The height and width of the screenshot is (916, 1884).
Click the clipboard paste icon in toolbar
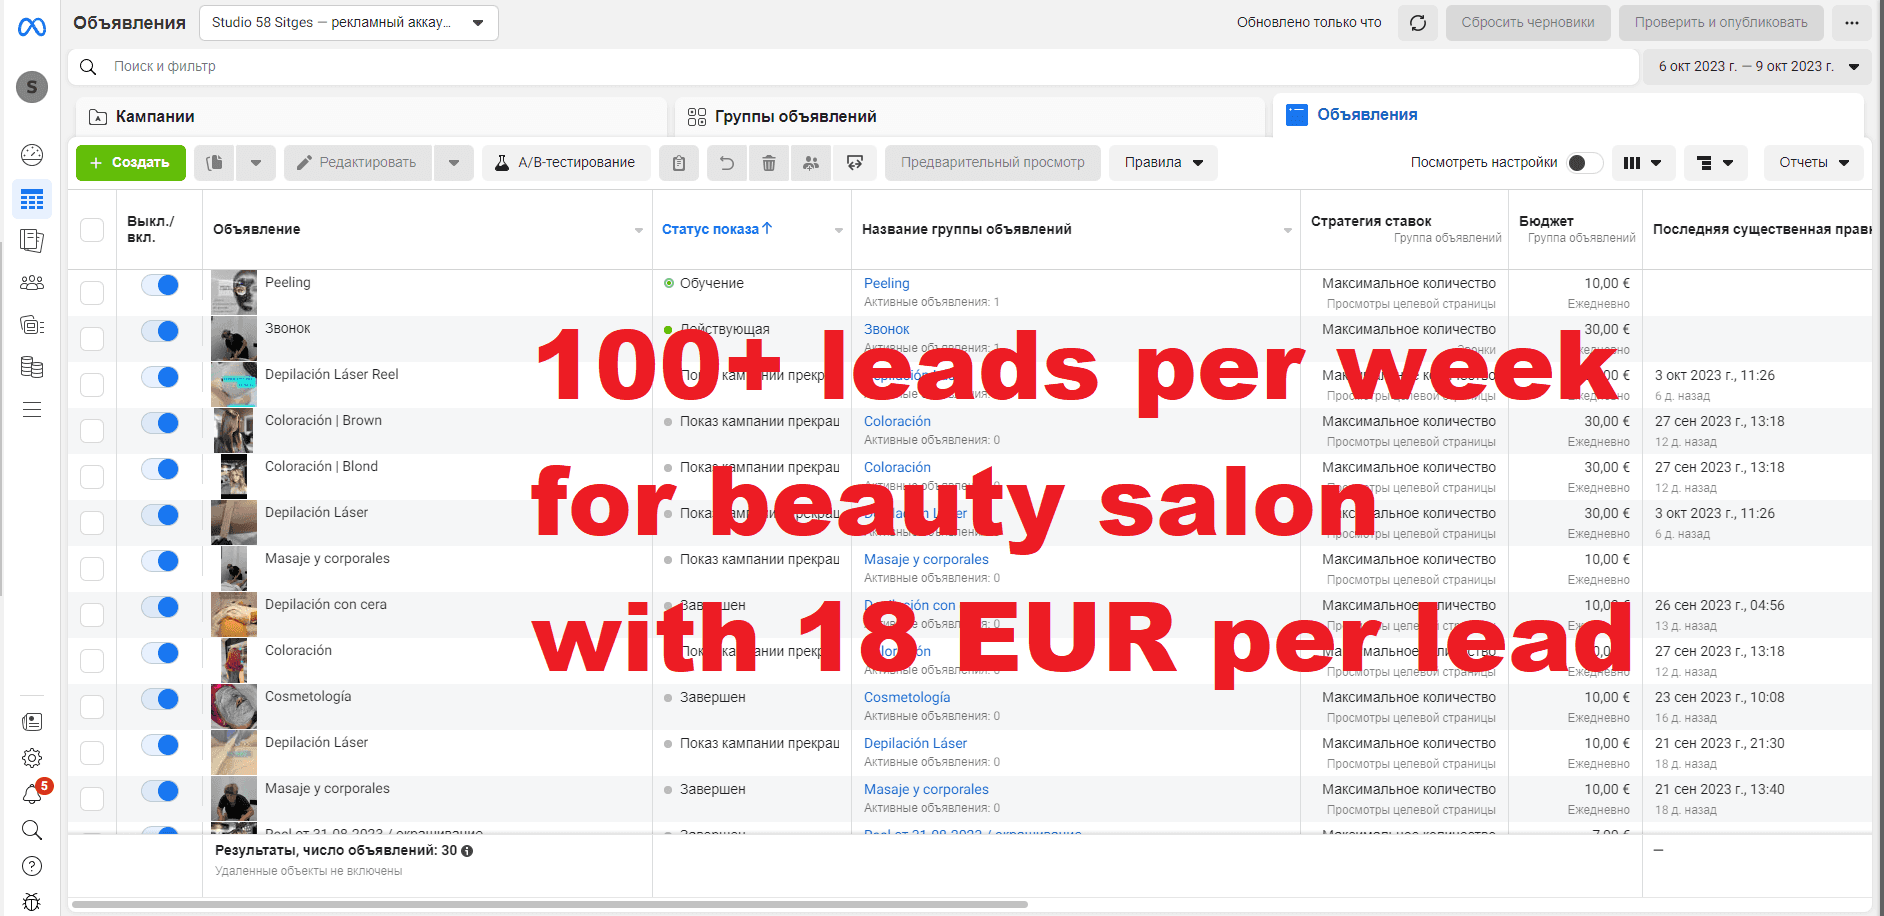pos(679,163)
